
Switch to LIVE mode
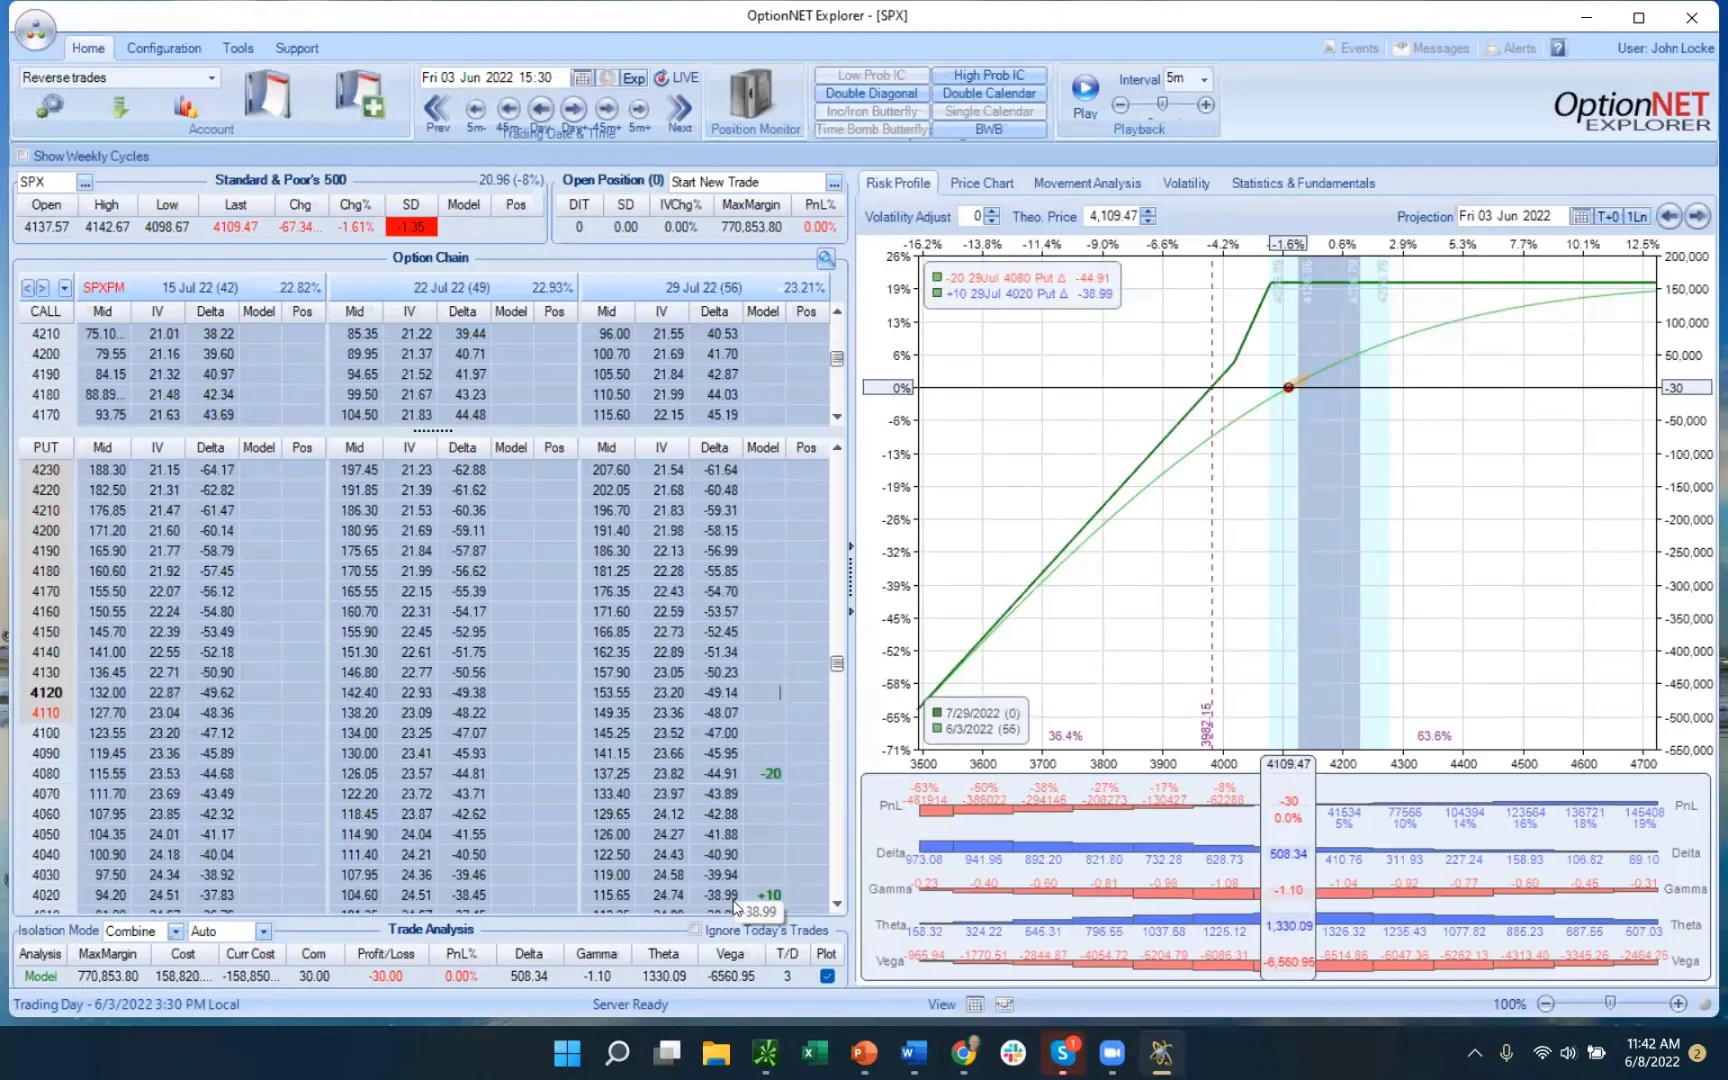[x=677, y=78]
